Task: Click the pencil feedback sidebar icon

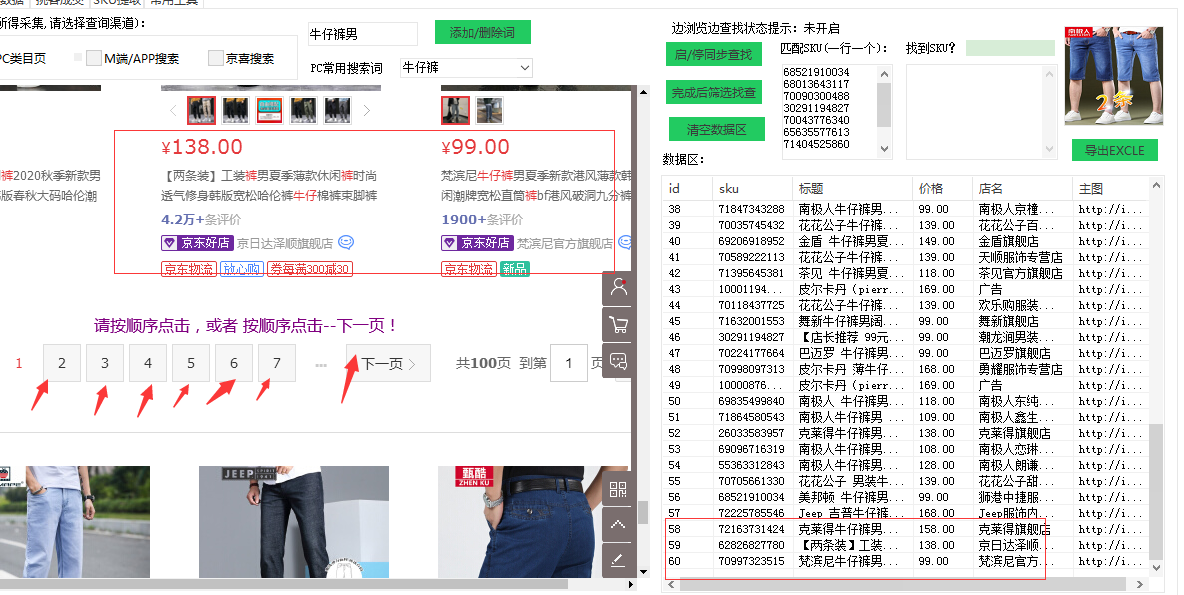Action: [618, 560]
